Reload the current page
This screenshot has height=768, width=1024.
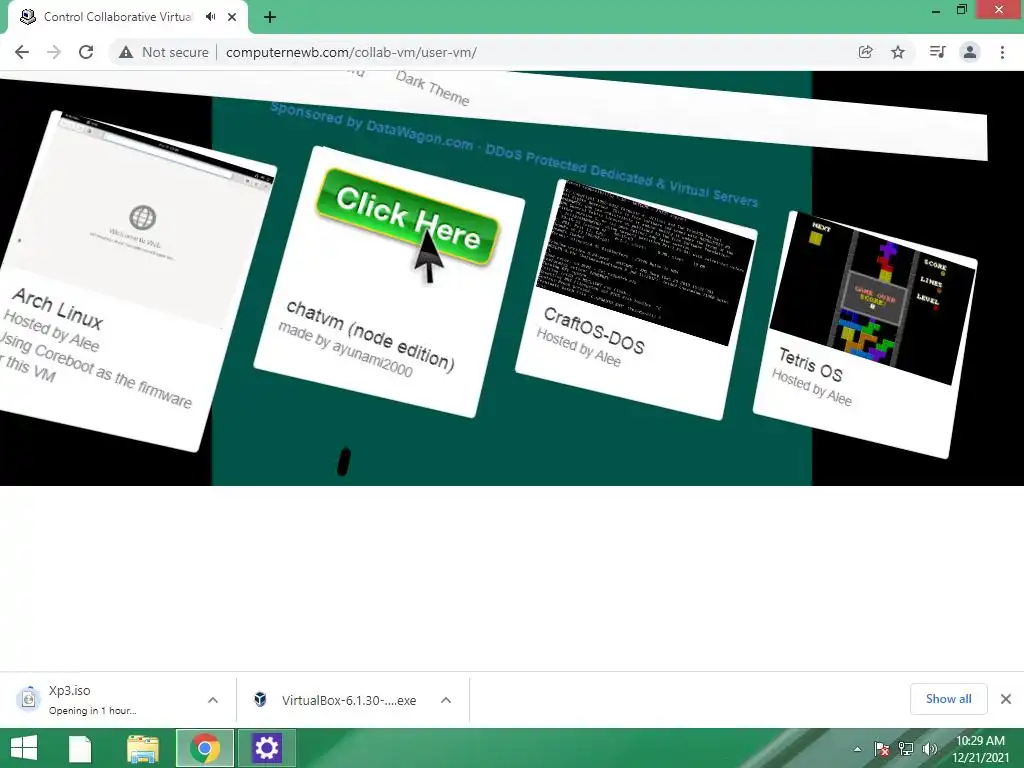[86, 52]
